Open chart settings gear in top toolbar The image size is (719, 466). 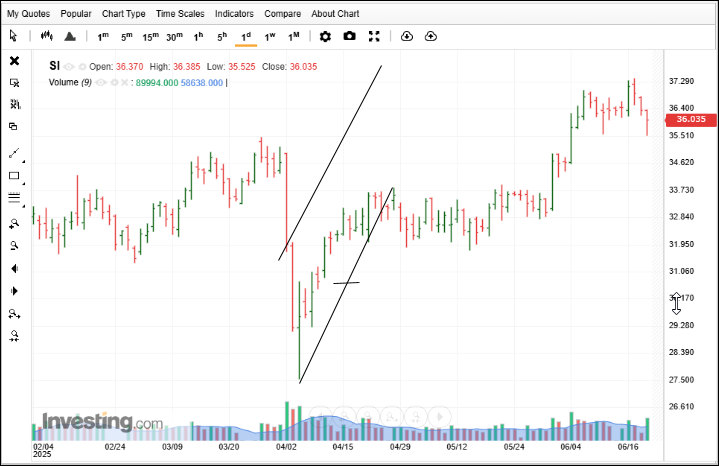coord(325,36)
